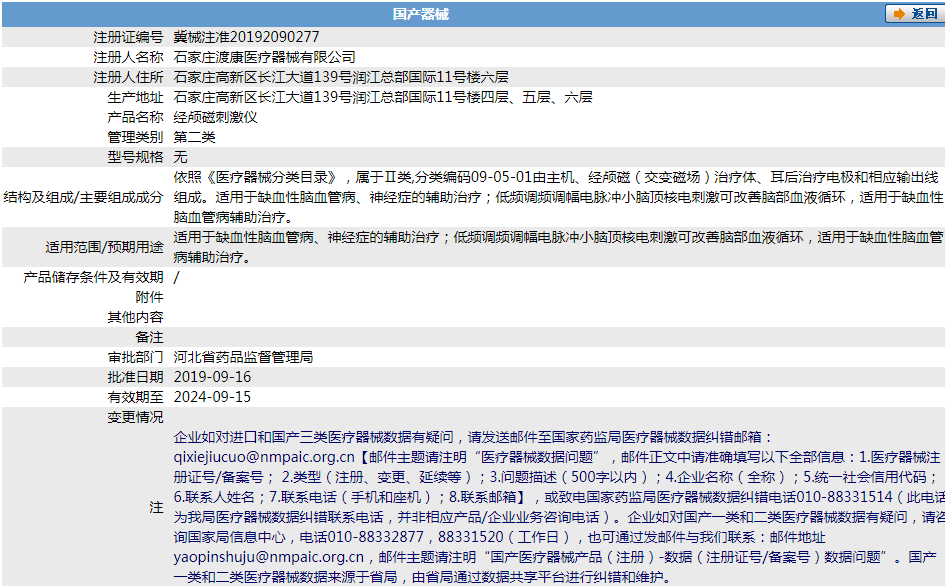Click registrant address ending in 11号楼六层

tap(341, 77)
